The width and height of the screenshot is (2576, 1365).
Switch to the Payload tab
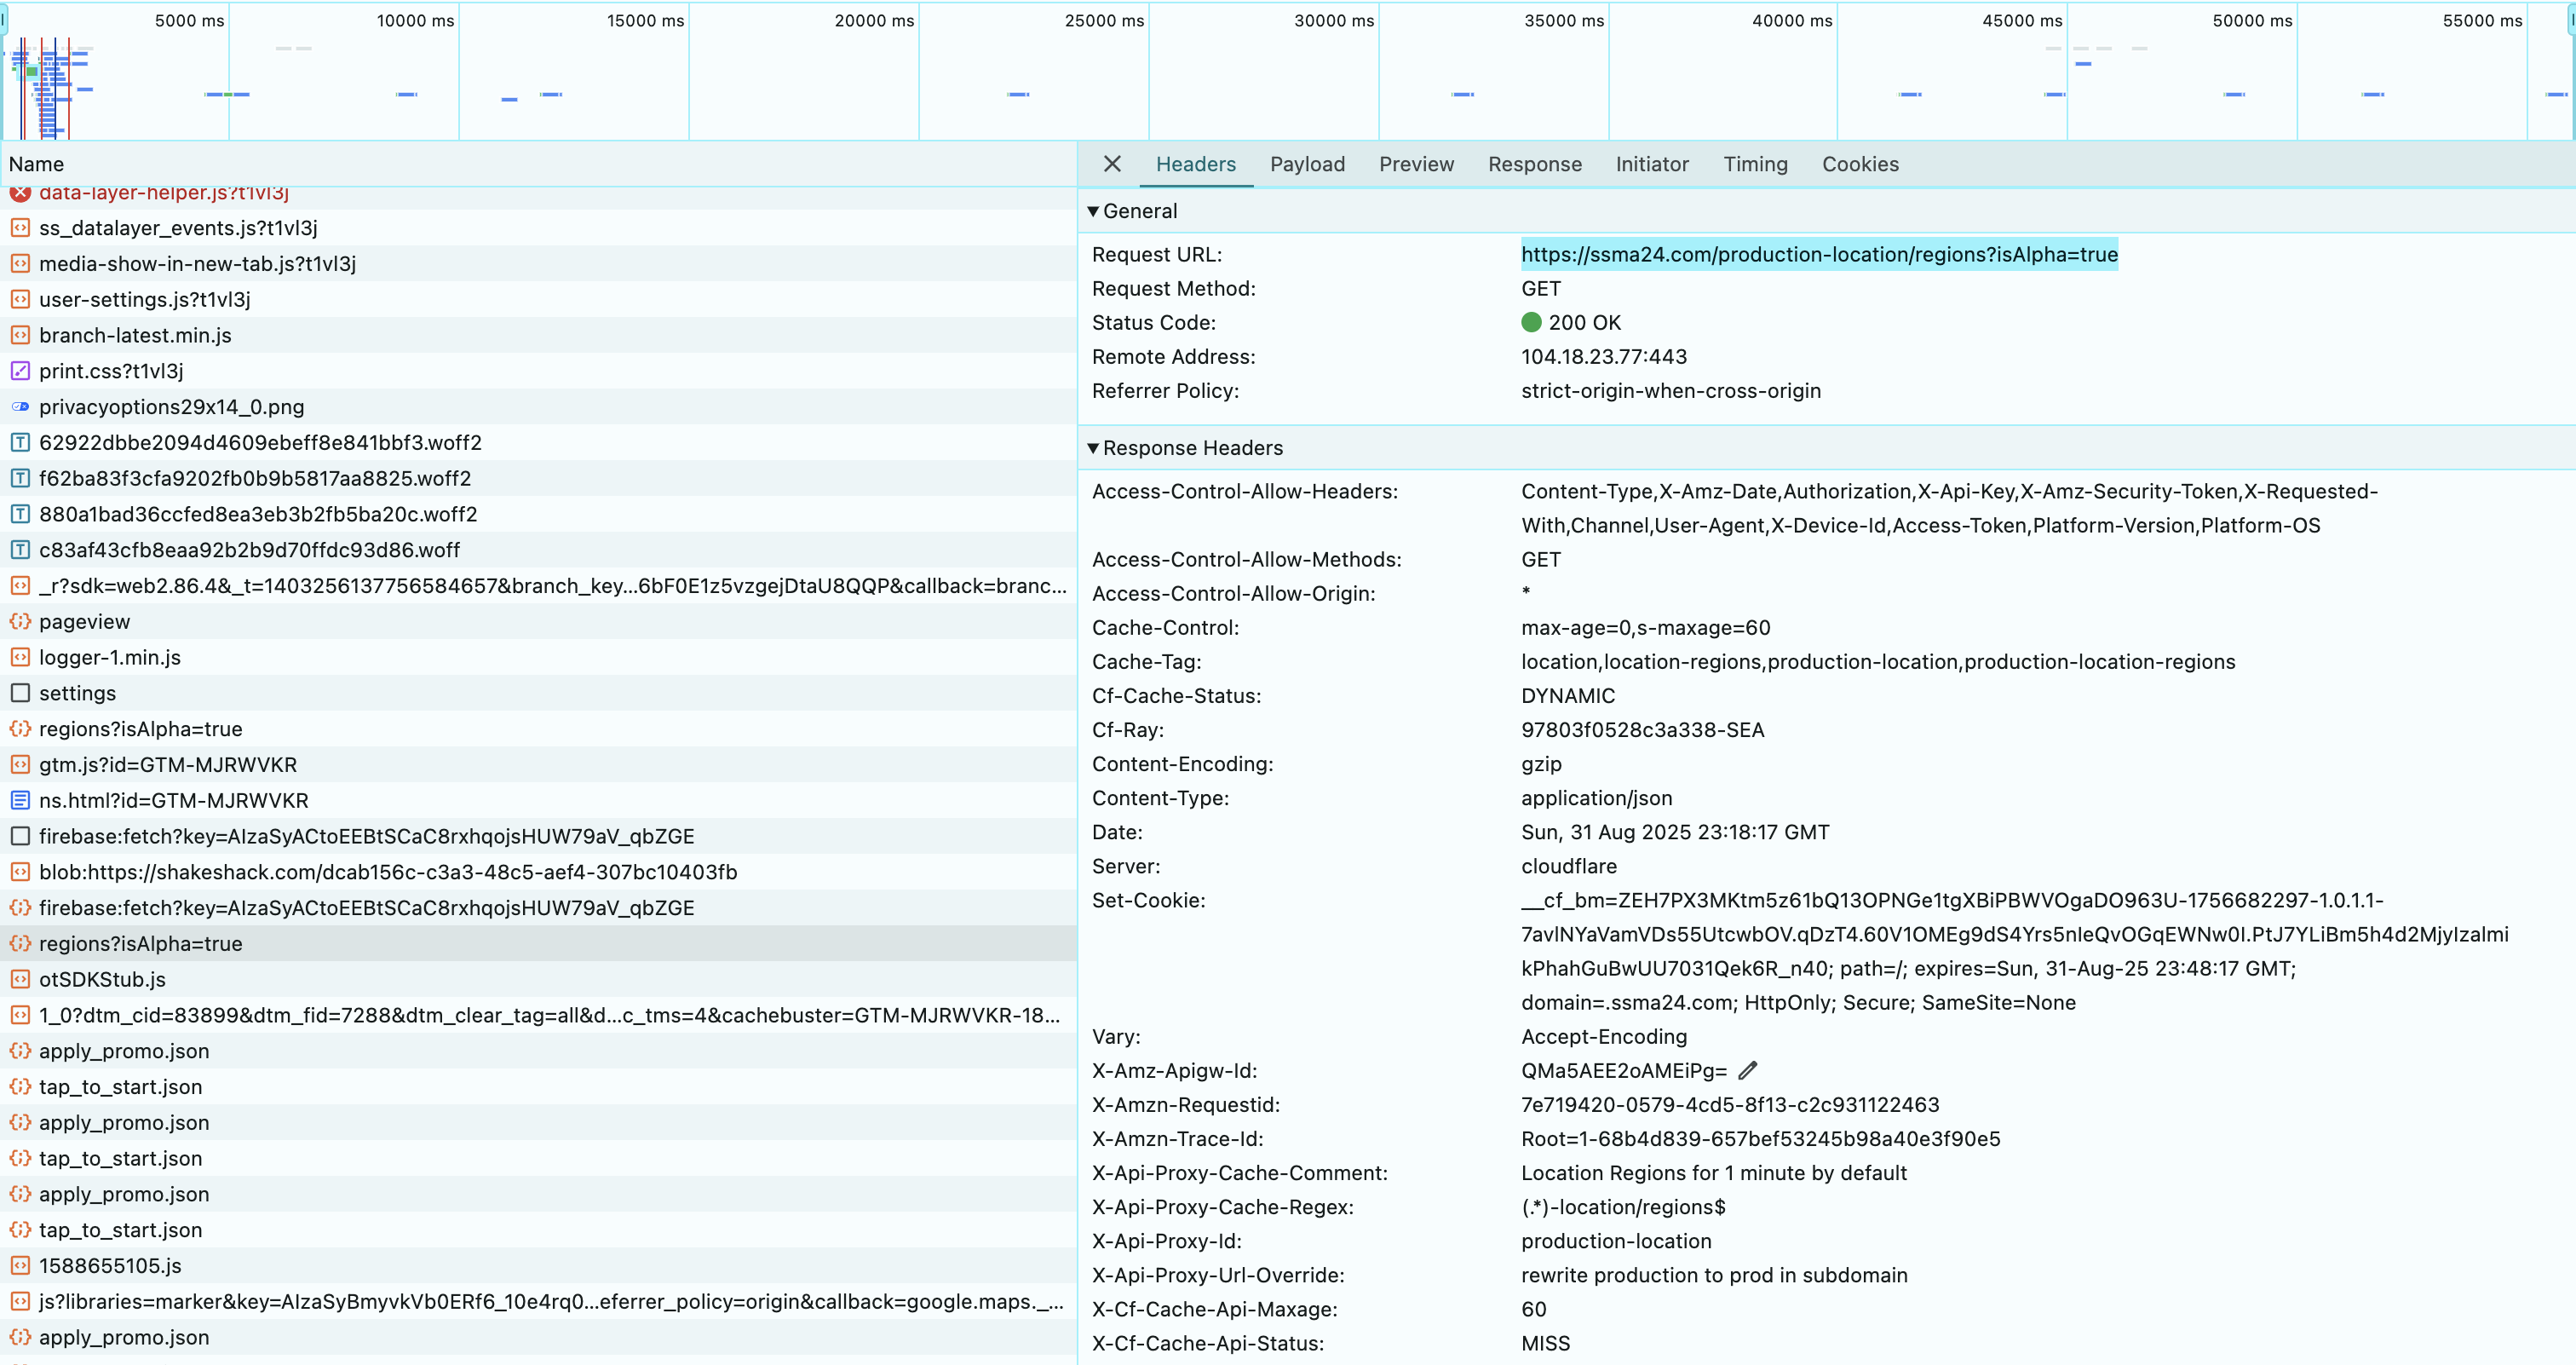pos(1307,164)
